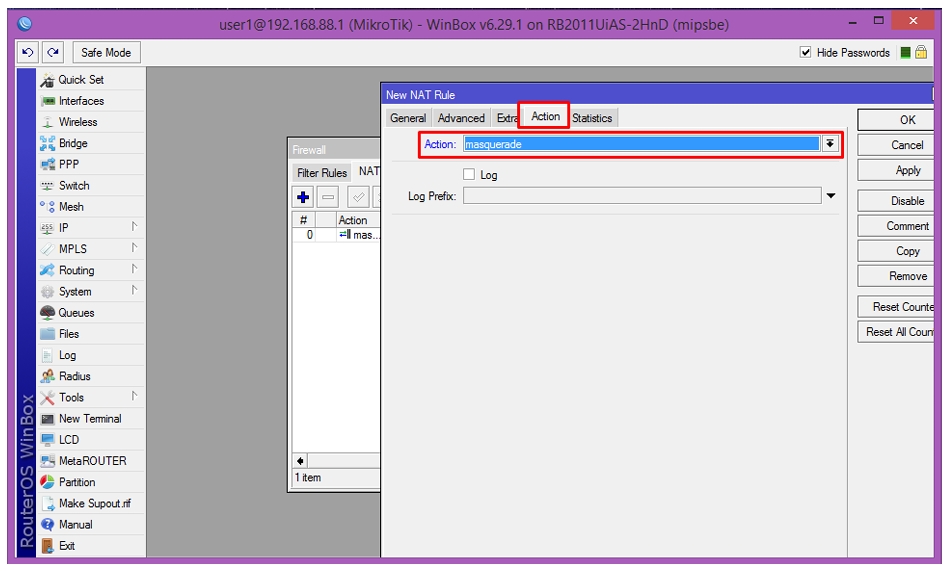This screenshot has width=949, height=571.
Task: Switch to the General tab
Action: [x=408, y=118]
